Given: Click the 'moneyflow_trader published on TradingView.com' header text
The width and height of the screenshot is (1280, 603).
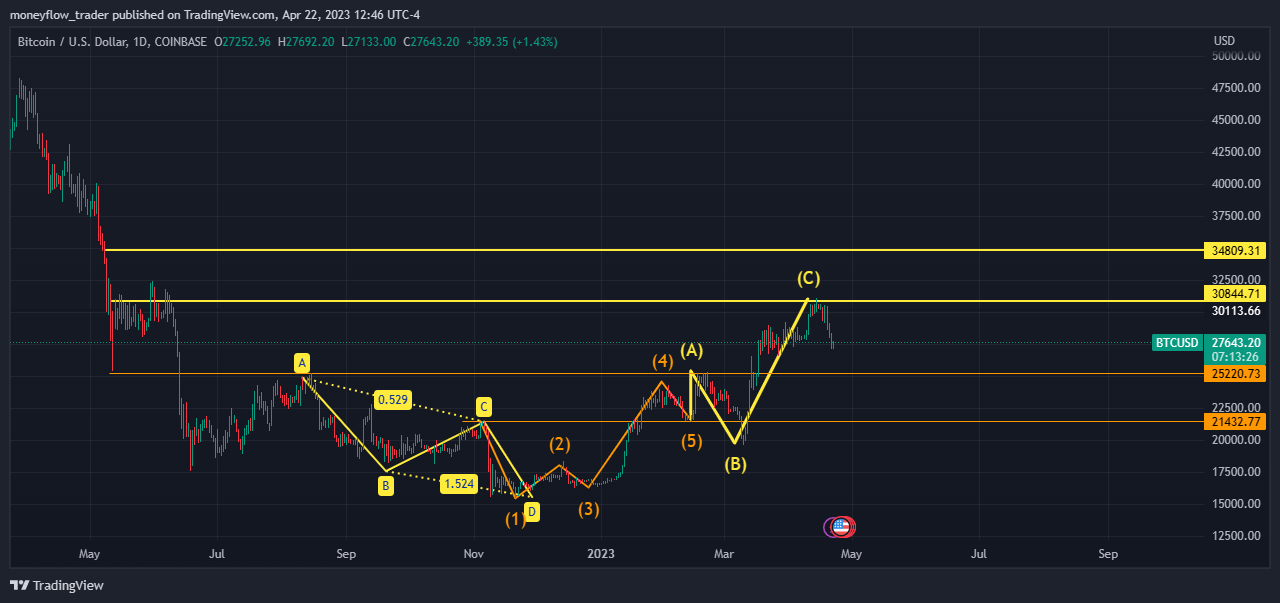Looking at the screenshot, I should [140, 14].
